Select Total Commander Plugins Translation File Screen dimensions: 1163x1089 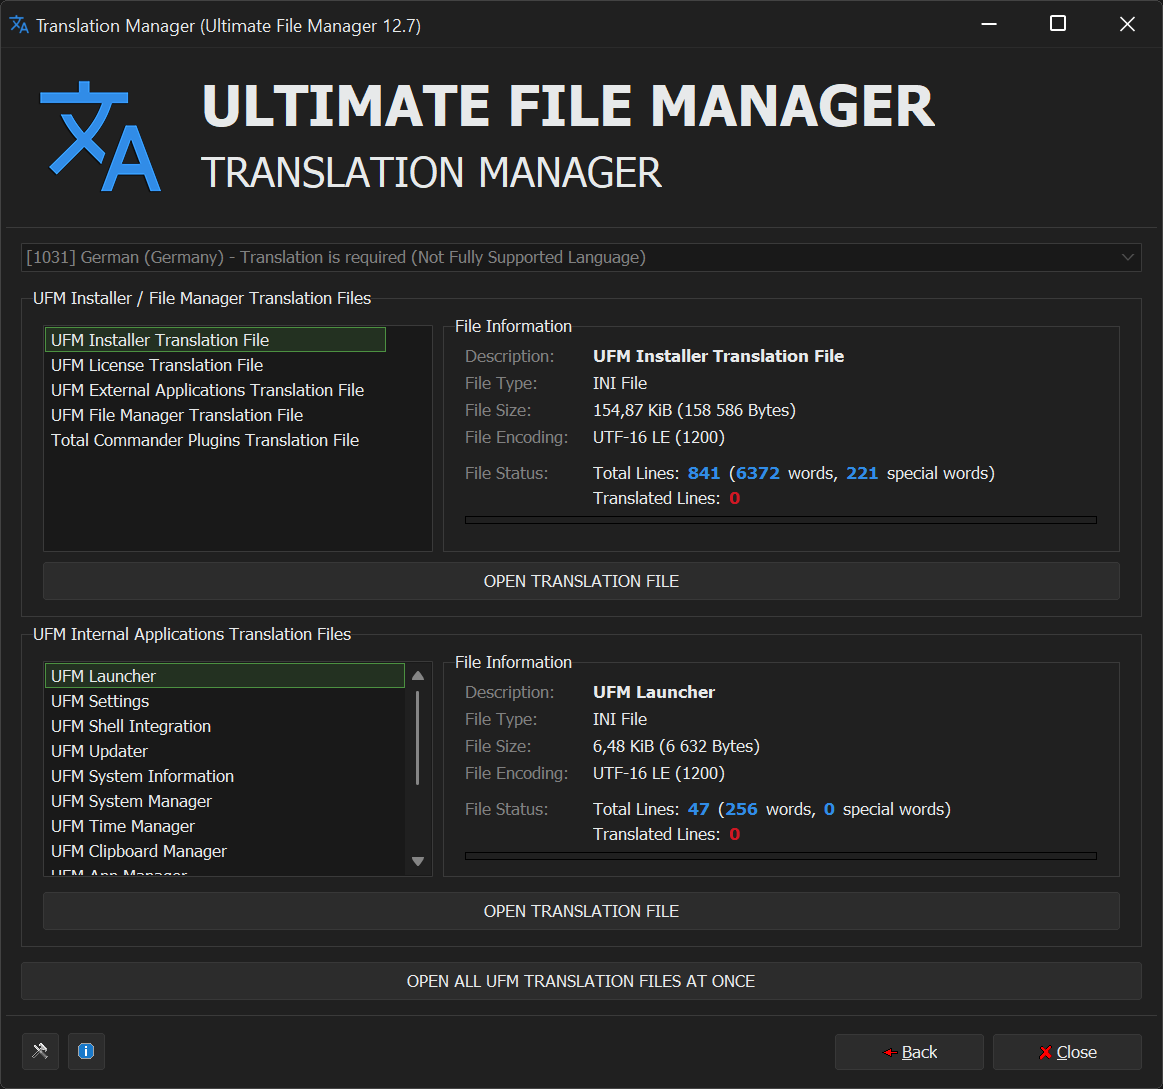coord(205,440)
